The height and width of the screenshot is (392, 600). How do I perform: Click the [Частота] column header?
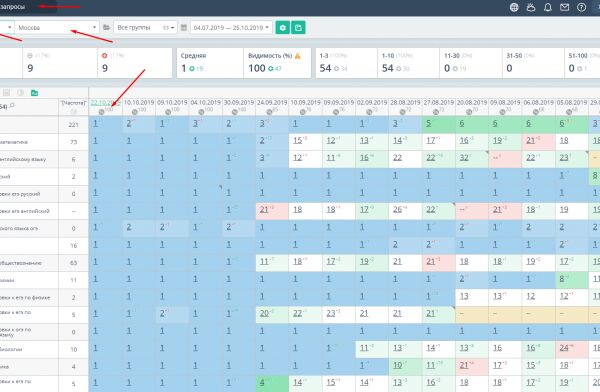pyautogui.click(x=73, y=103)
